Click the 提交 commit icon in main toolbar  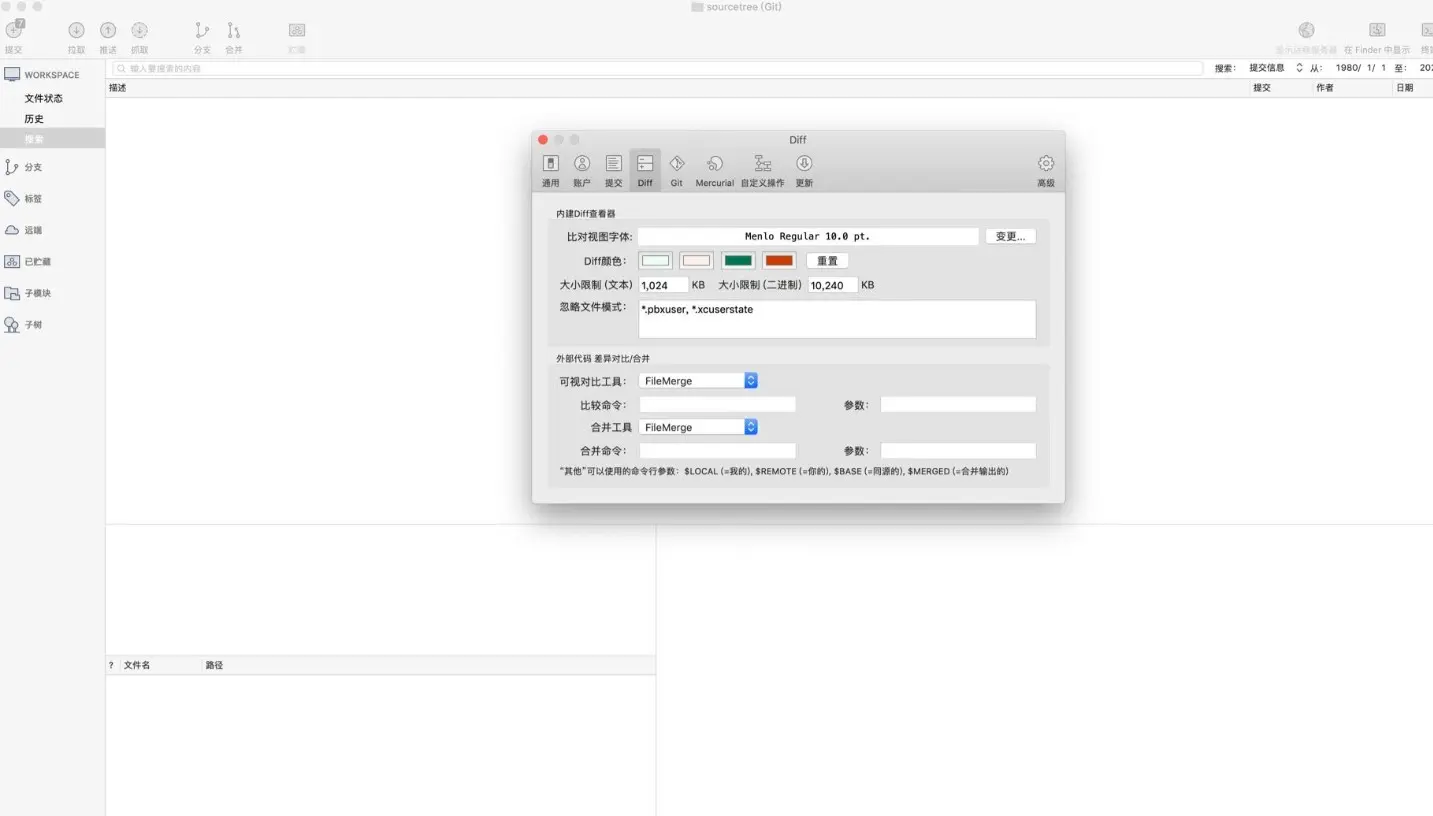click(14, 30)
